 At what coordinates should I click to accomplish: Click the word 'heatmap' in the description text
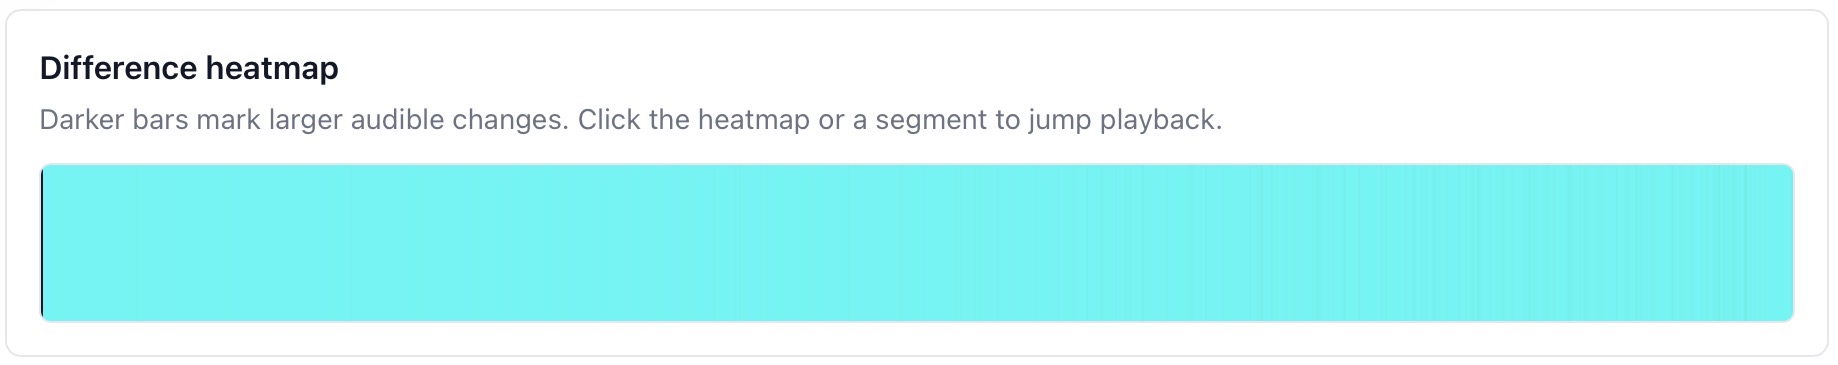(754, 120)
